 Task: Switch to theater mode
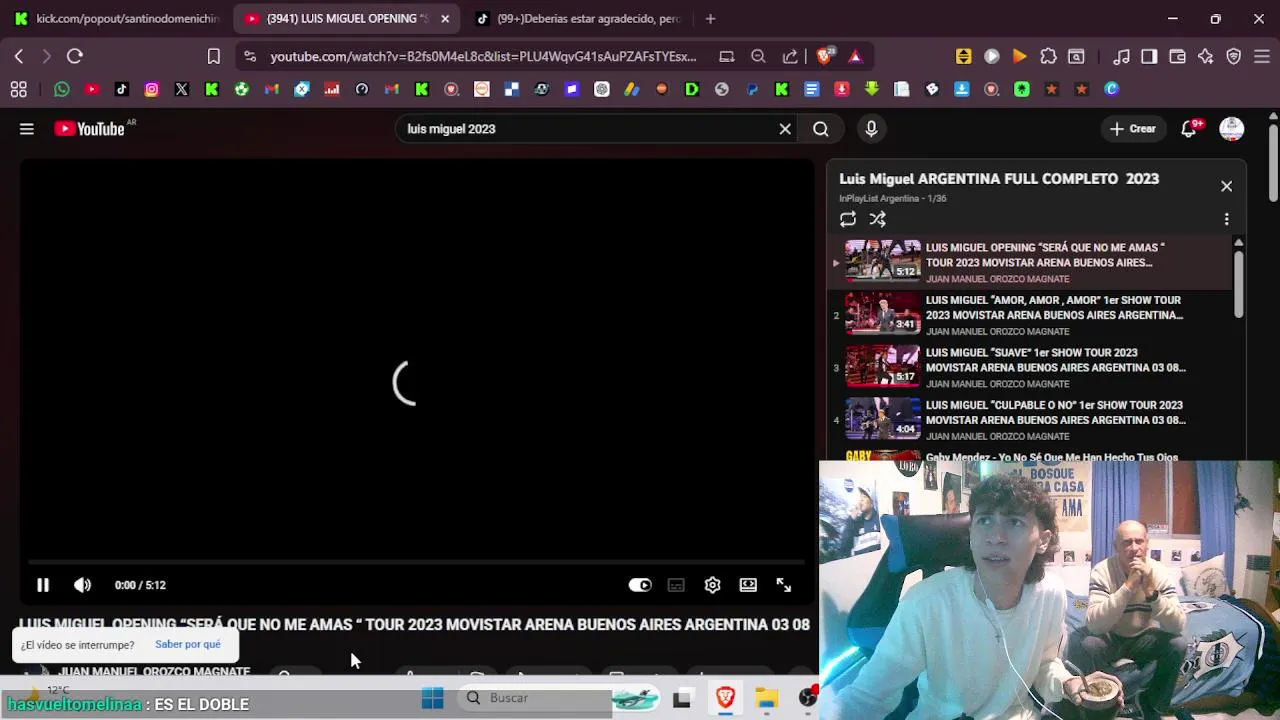click(748, 585)
